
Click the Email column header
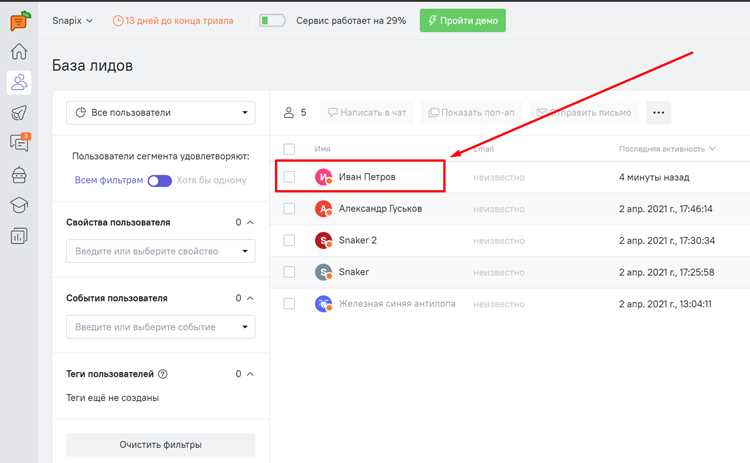(484, 149)
